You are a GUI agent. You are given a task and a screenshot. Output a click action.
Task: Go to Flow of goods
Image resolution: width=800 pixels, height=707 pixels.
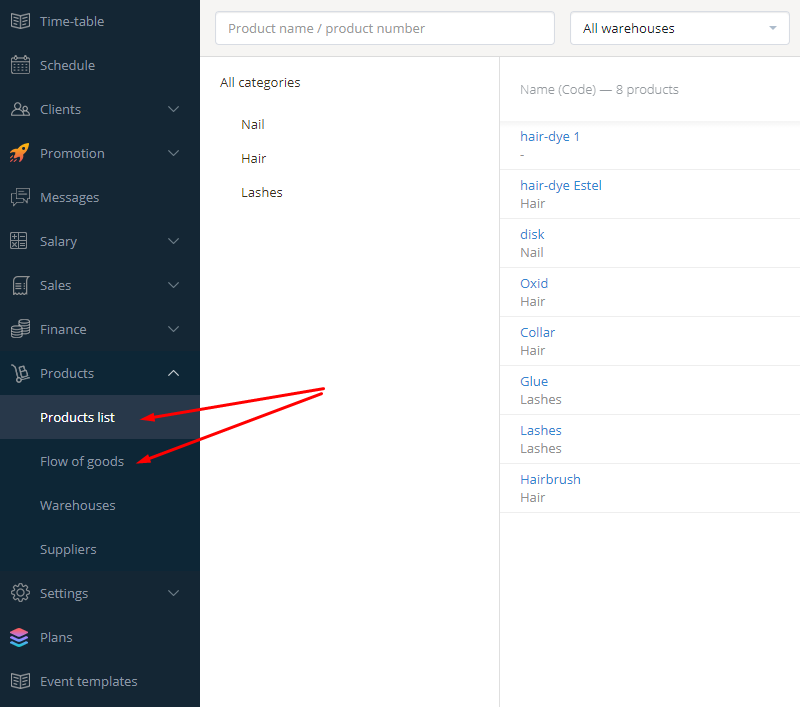(x=82, y=461)
